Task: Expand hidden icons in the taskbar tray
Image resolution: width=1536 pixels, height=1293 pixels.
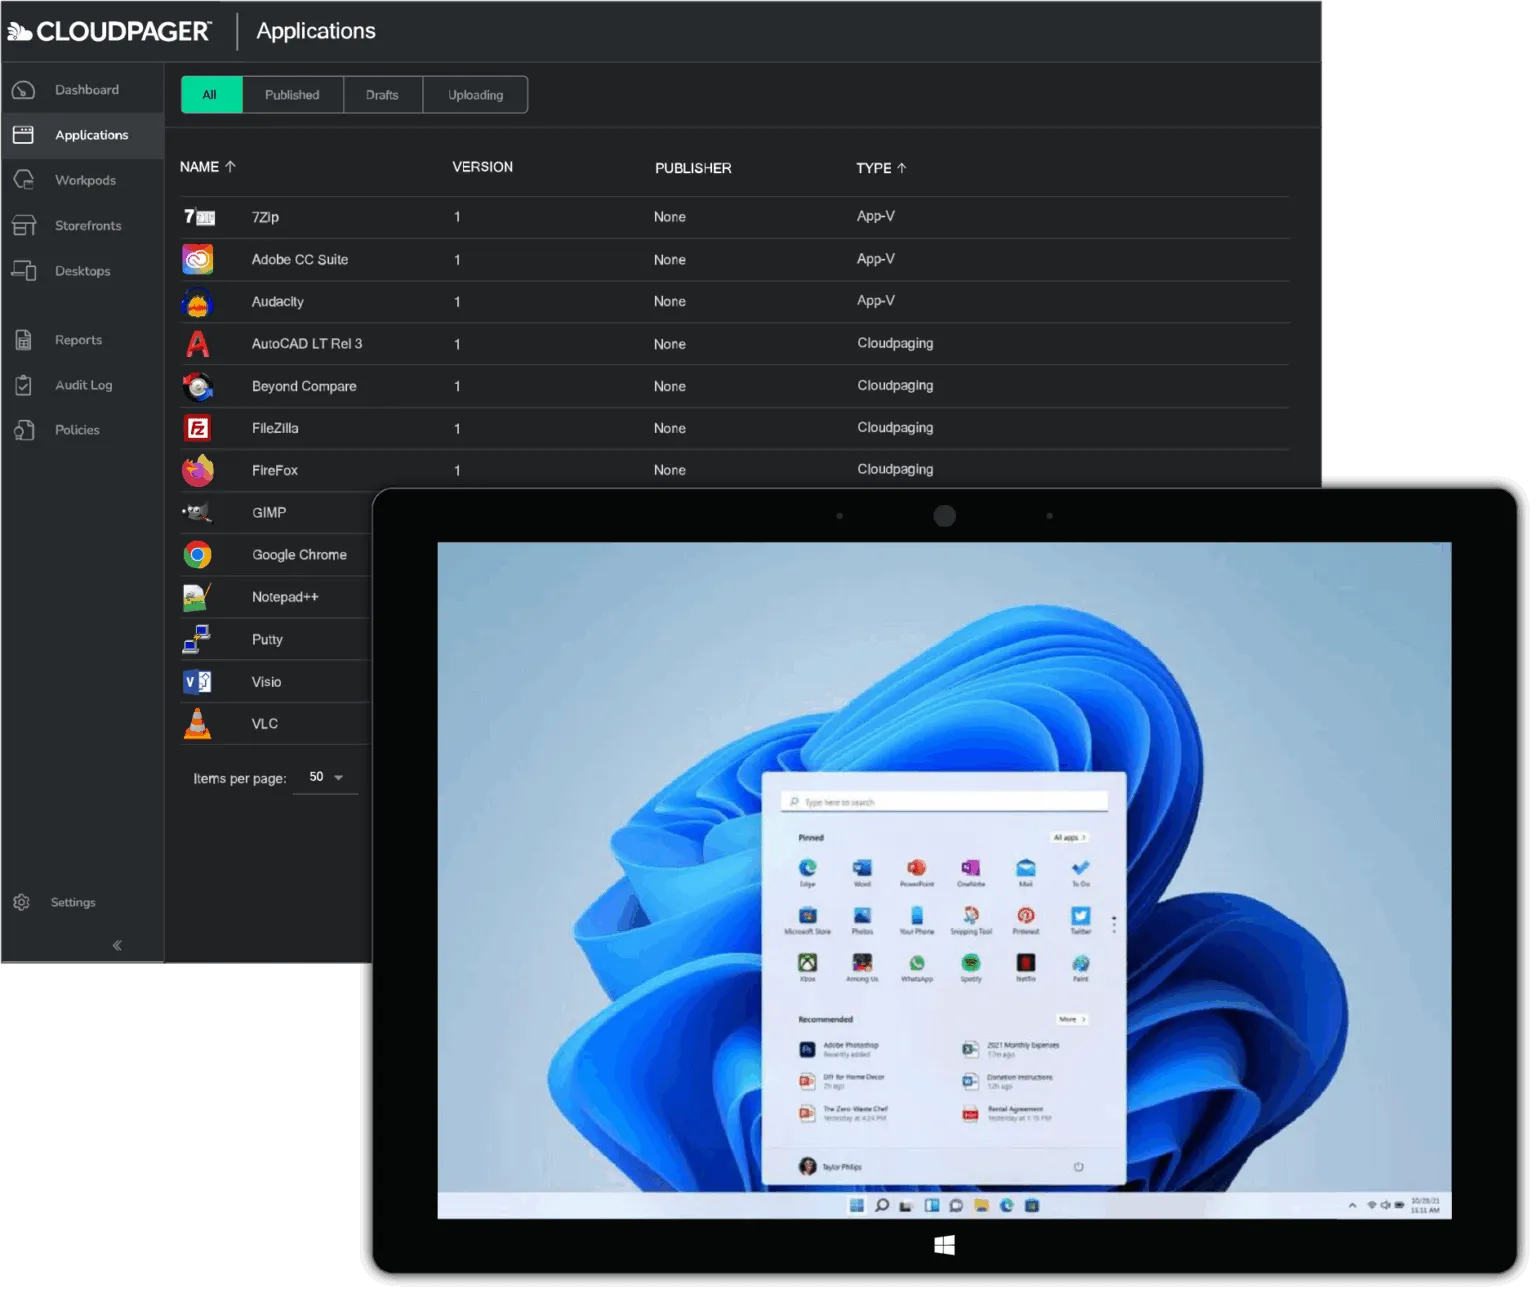Action: (1352, 1206)
